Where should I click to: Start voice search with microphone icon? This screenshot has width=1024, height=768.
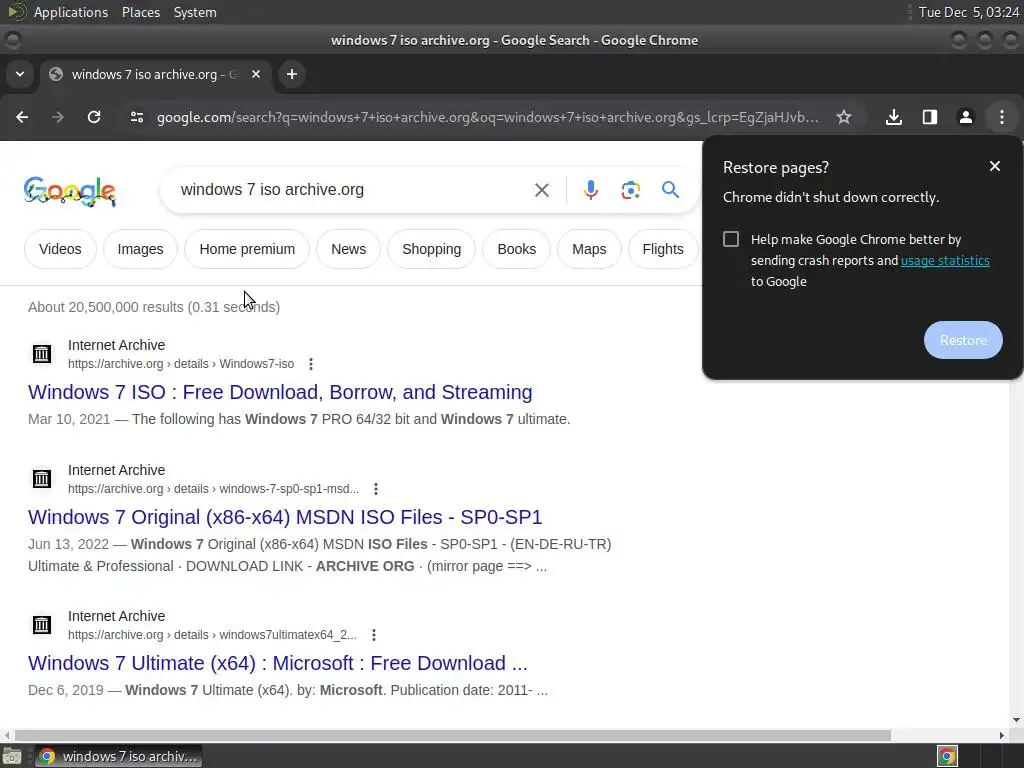590,190
